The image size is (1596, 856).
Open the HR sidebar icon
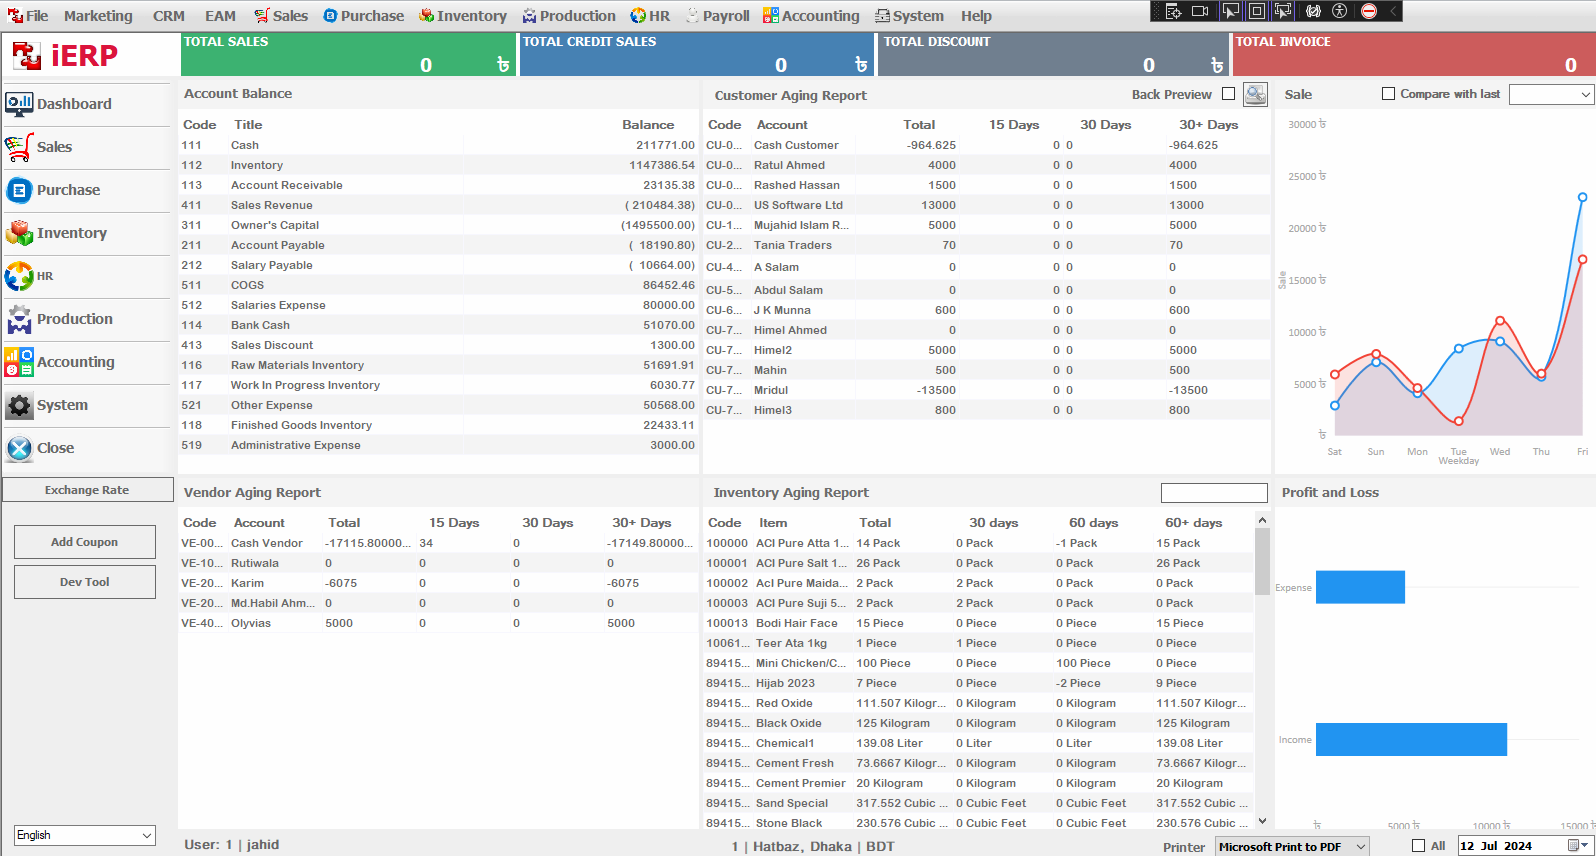(19, 276)
